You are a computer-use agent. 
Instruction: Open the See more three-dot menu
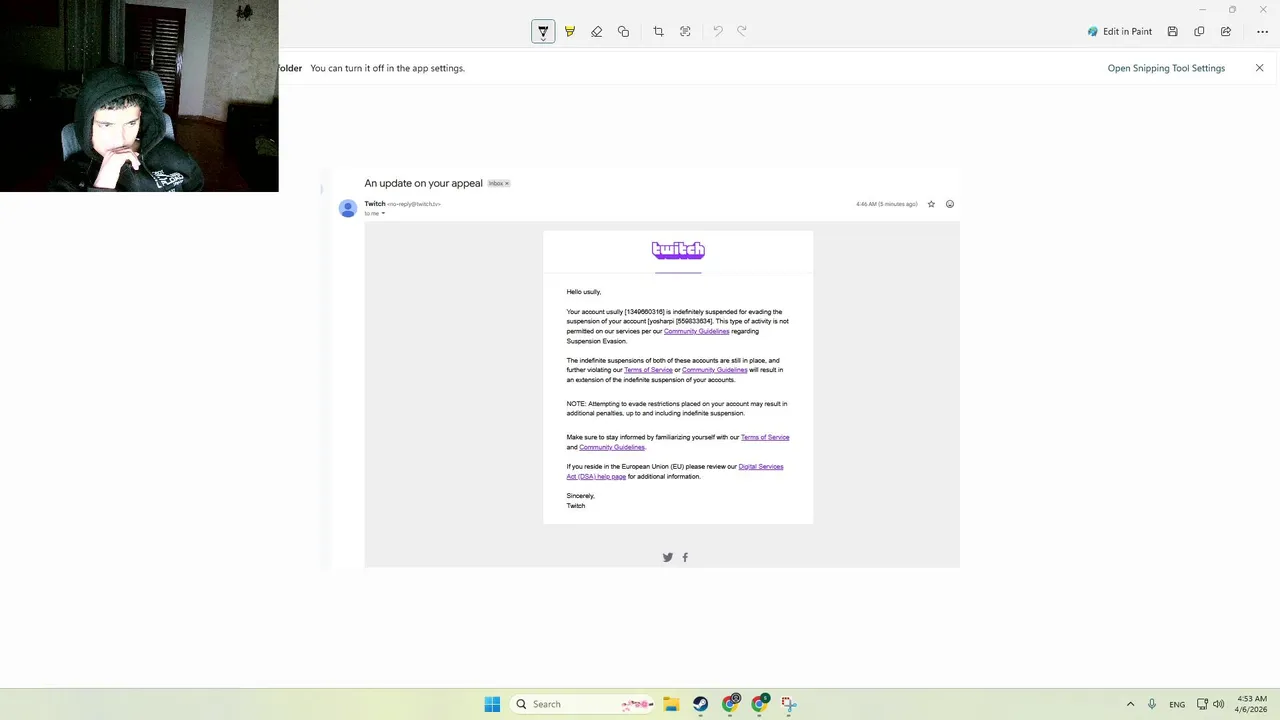1262,31
